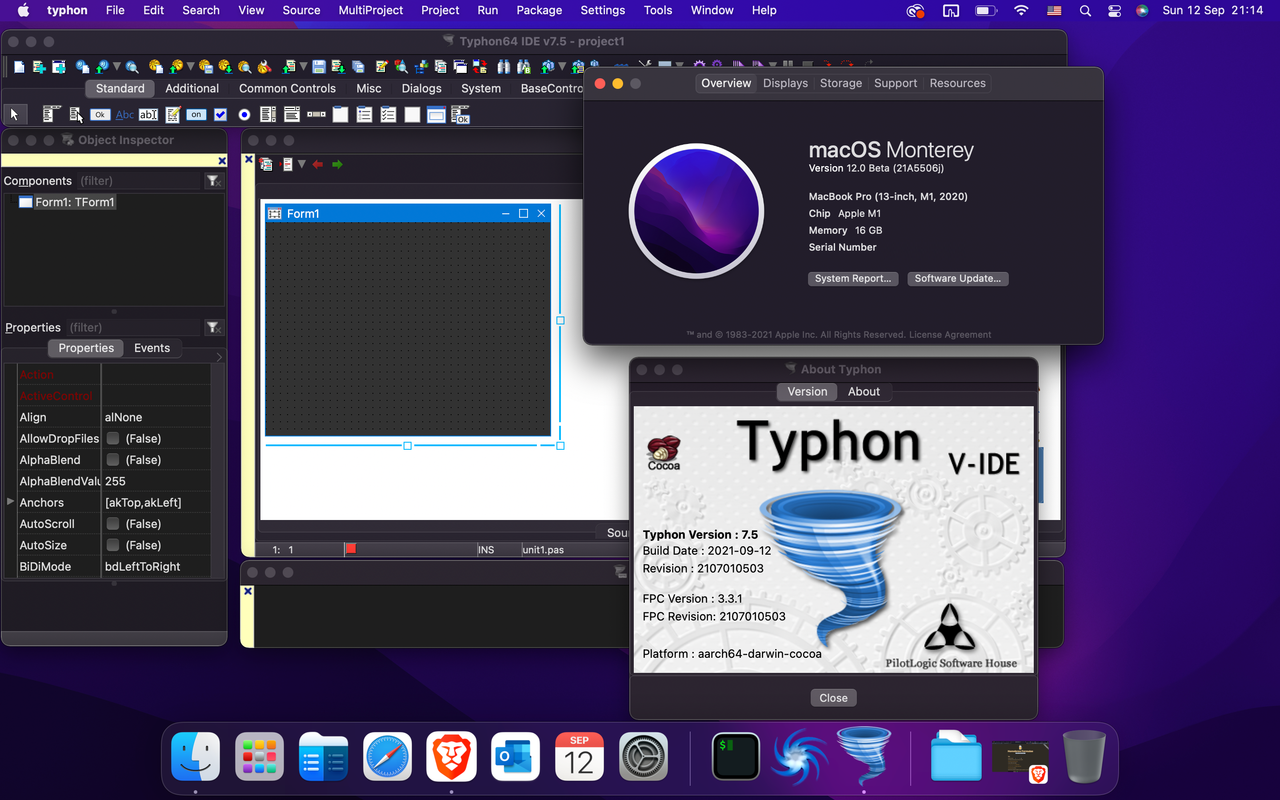1280x800 pixels.
Task: Toggle the AllowDropFiles checkbox
Action: tap(113, 438)
